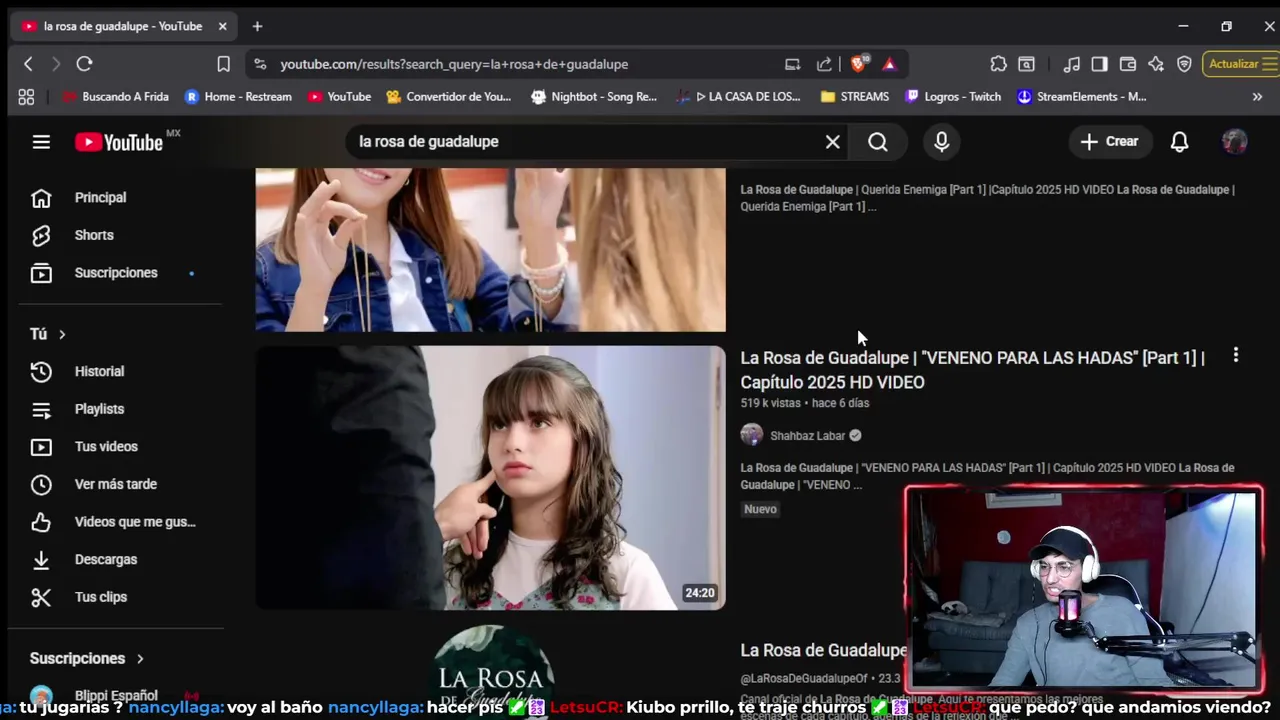The image size is (1280, 720).
Task: Open Leo AI sparkle icon
Action: coord(1156,64)
